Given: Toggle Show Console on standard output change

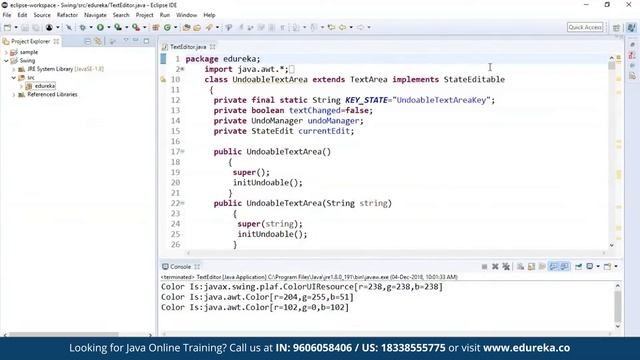Looking at the screenshot, I should click(x=553, y=267).
